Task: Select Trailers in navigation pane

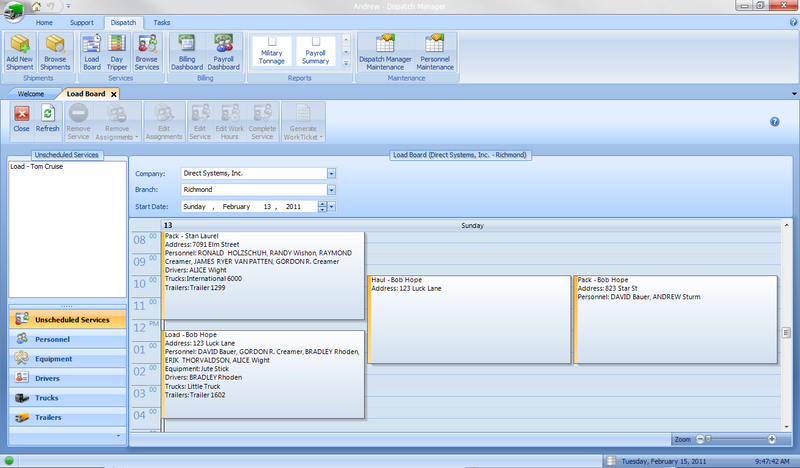Action: pos(67,417)
